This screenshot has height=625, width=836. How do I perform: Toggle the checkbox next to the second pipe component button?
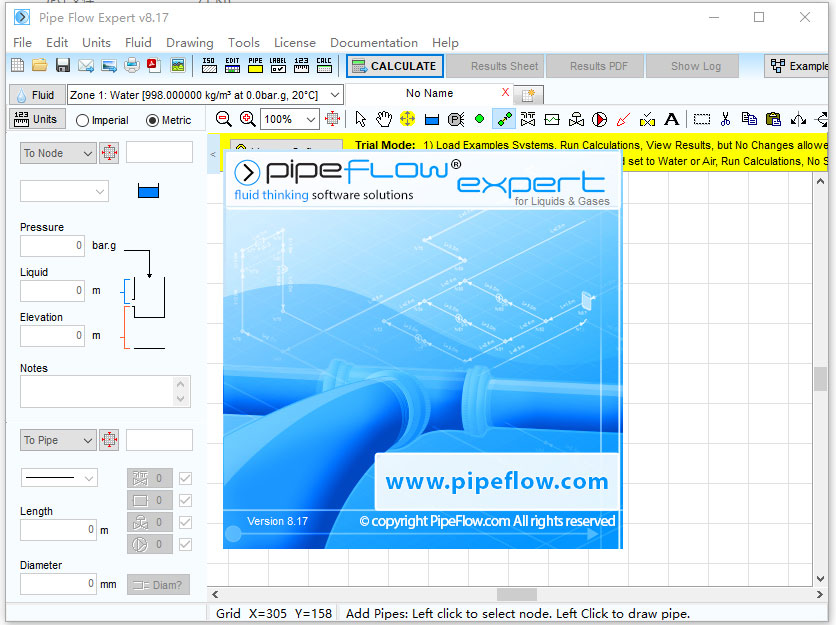pyautogui.click(x=186, y=500)
